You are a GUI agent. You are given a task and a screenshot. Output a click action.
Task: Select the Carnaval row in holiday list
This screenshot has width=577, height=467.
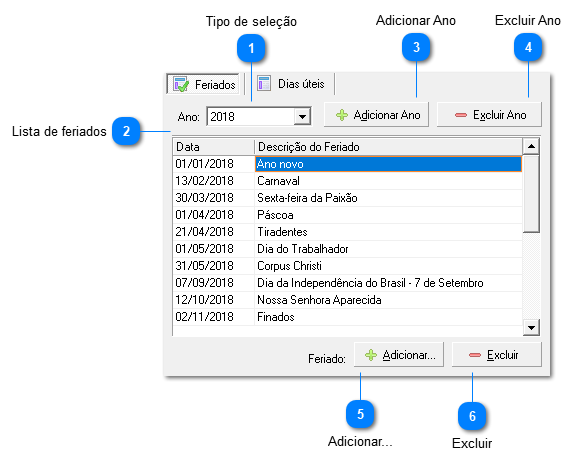click(x=347, y=181)
